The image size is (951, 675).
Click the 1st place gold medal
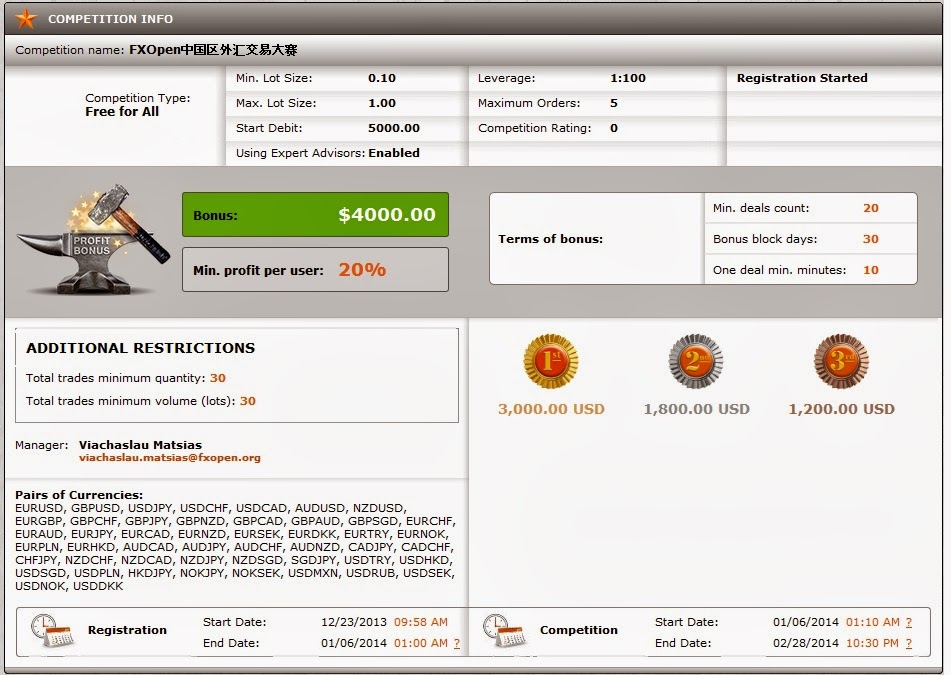(x=551, y=361)
